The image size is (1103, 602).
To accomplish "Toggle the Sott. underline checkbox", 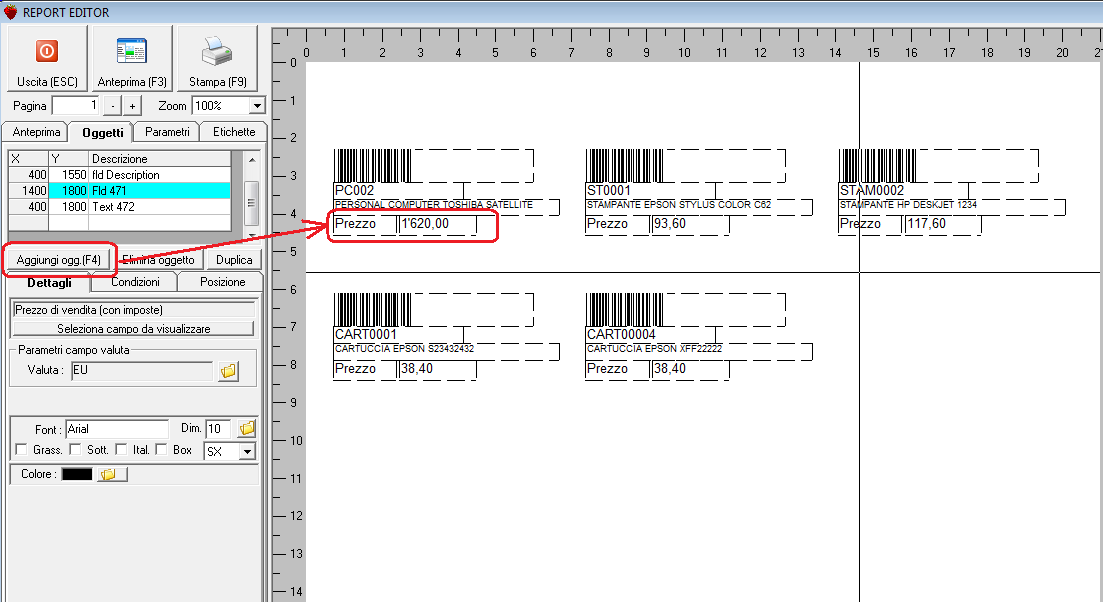I will pos(75,449).
